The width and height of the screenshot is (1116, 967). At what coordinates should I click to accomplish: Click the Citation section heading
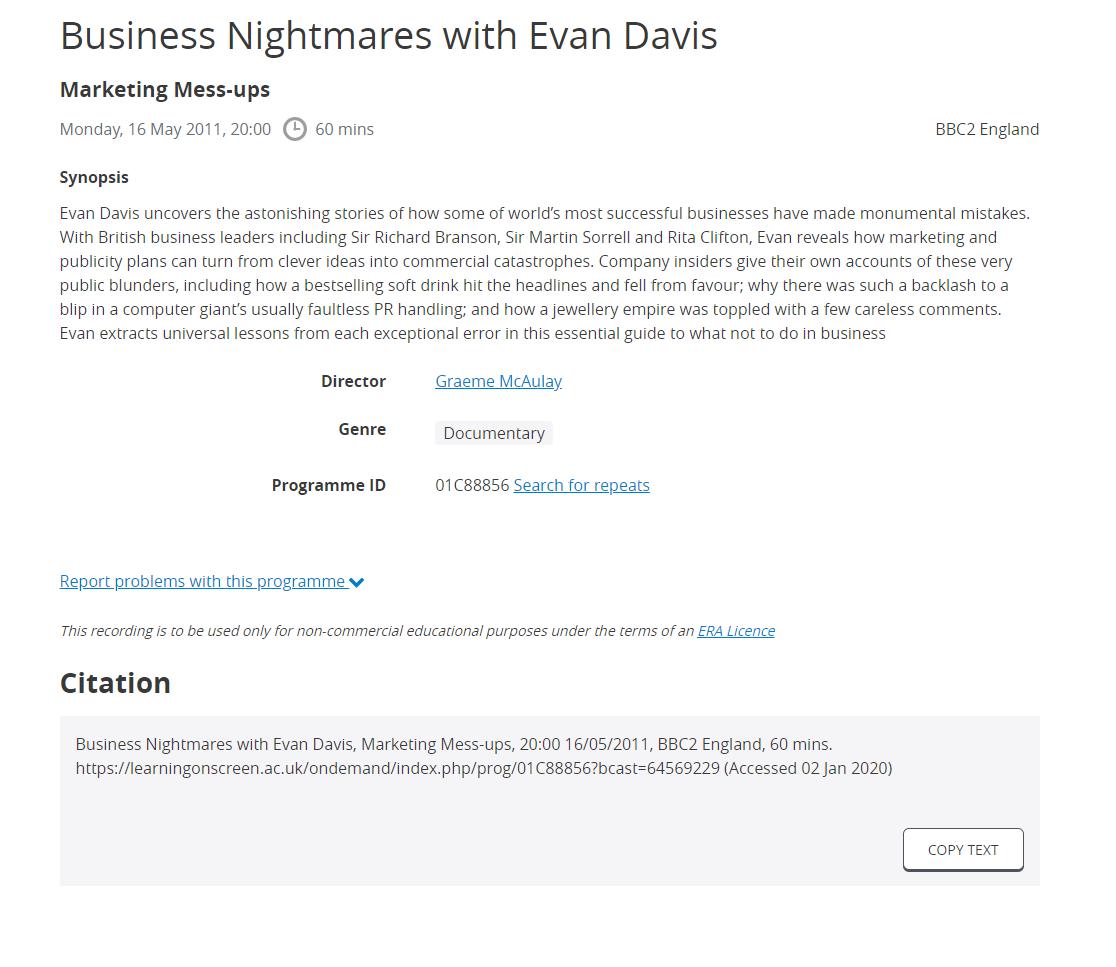115,683
